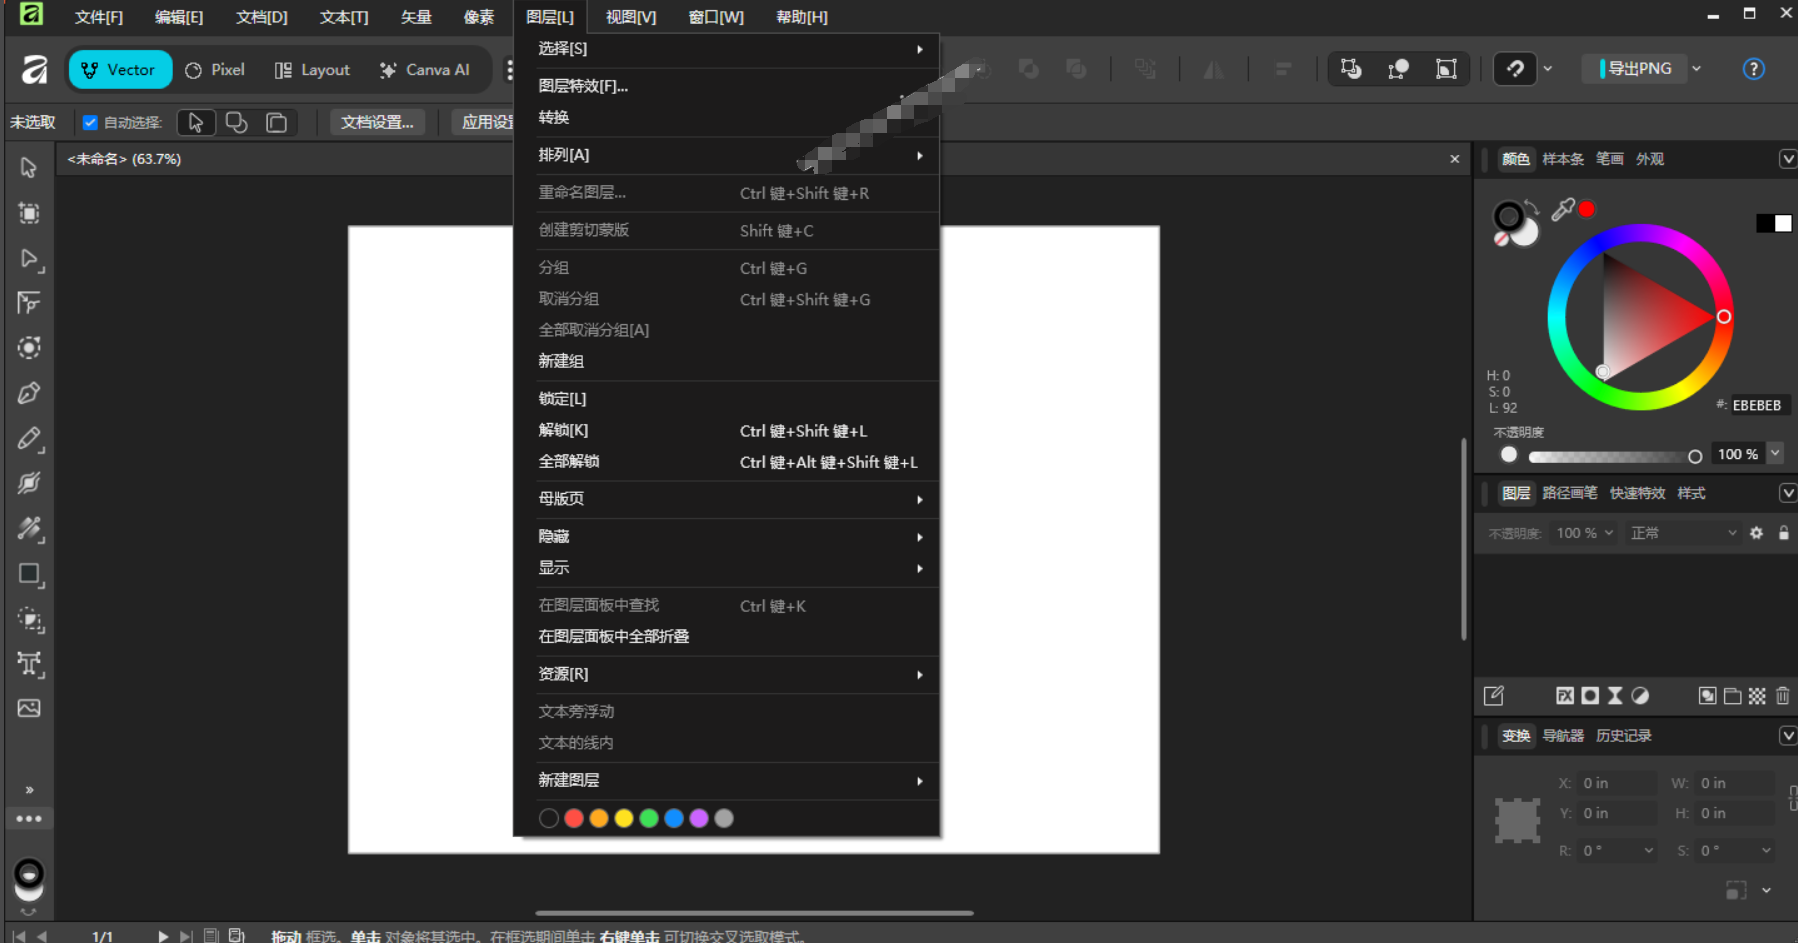Viewport: 1798px width, 943px height.
Task: Choose 全部解锁 menu entry
Action: [726, 461]
